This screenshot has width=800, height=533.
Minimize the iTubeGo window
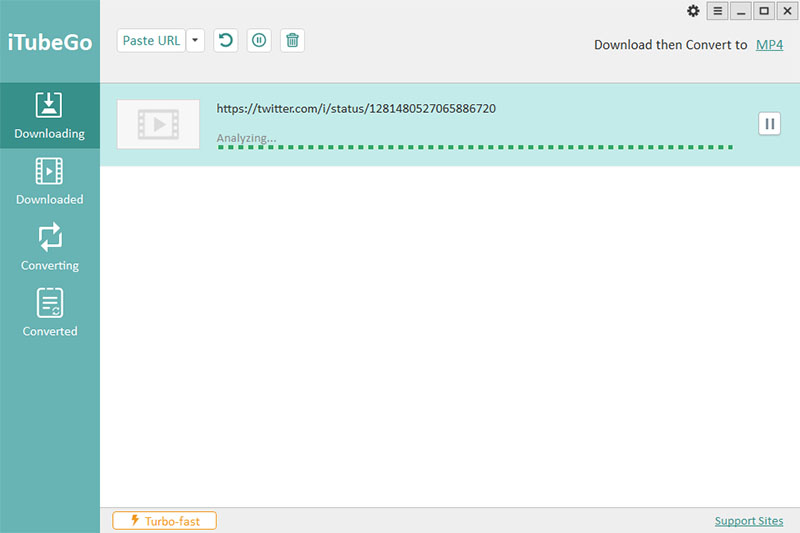(x=741, y=11)
